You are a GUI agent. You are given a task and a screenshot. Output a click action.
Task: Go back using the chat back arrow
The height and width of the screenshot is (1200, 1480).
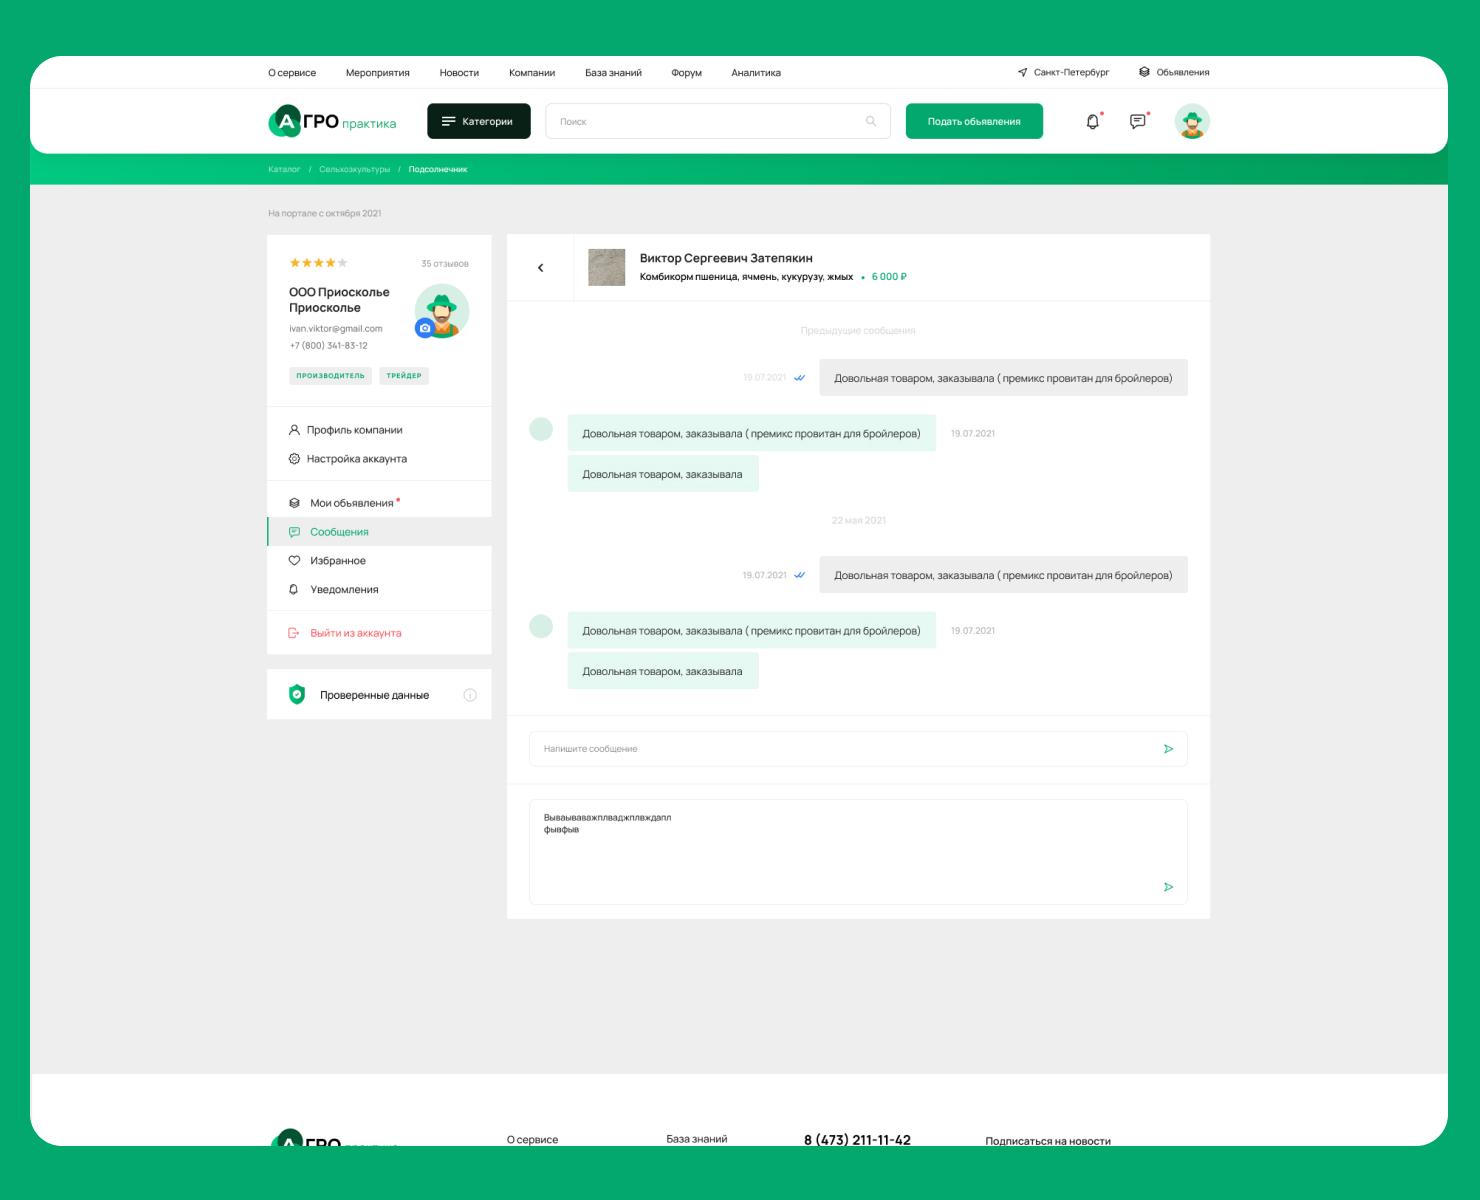click(x=541, y=268)
